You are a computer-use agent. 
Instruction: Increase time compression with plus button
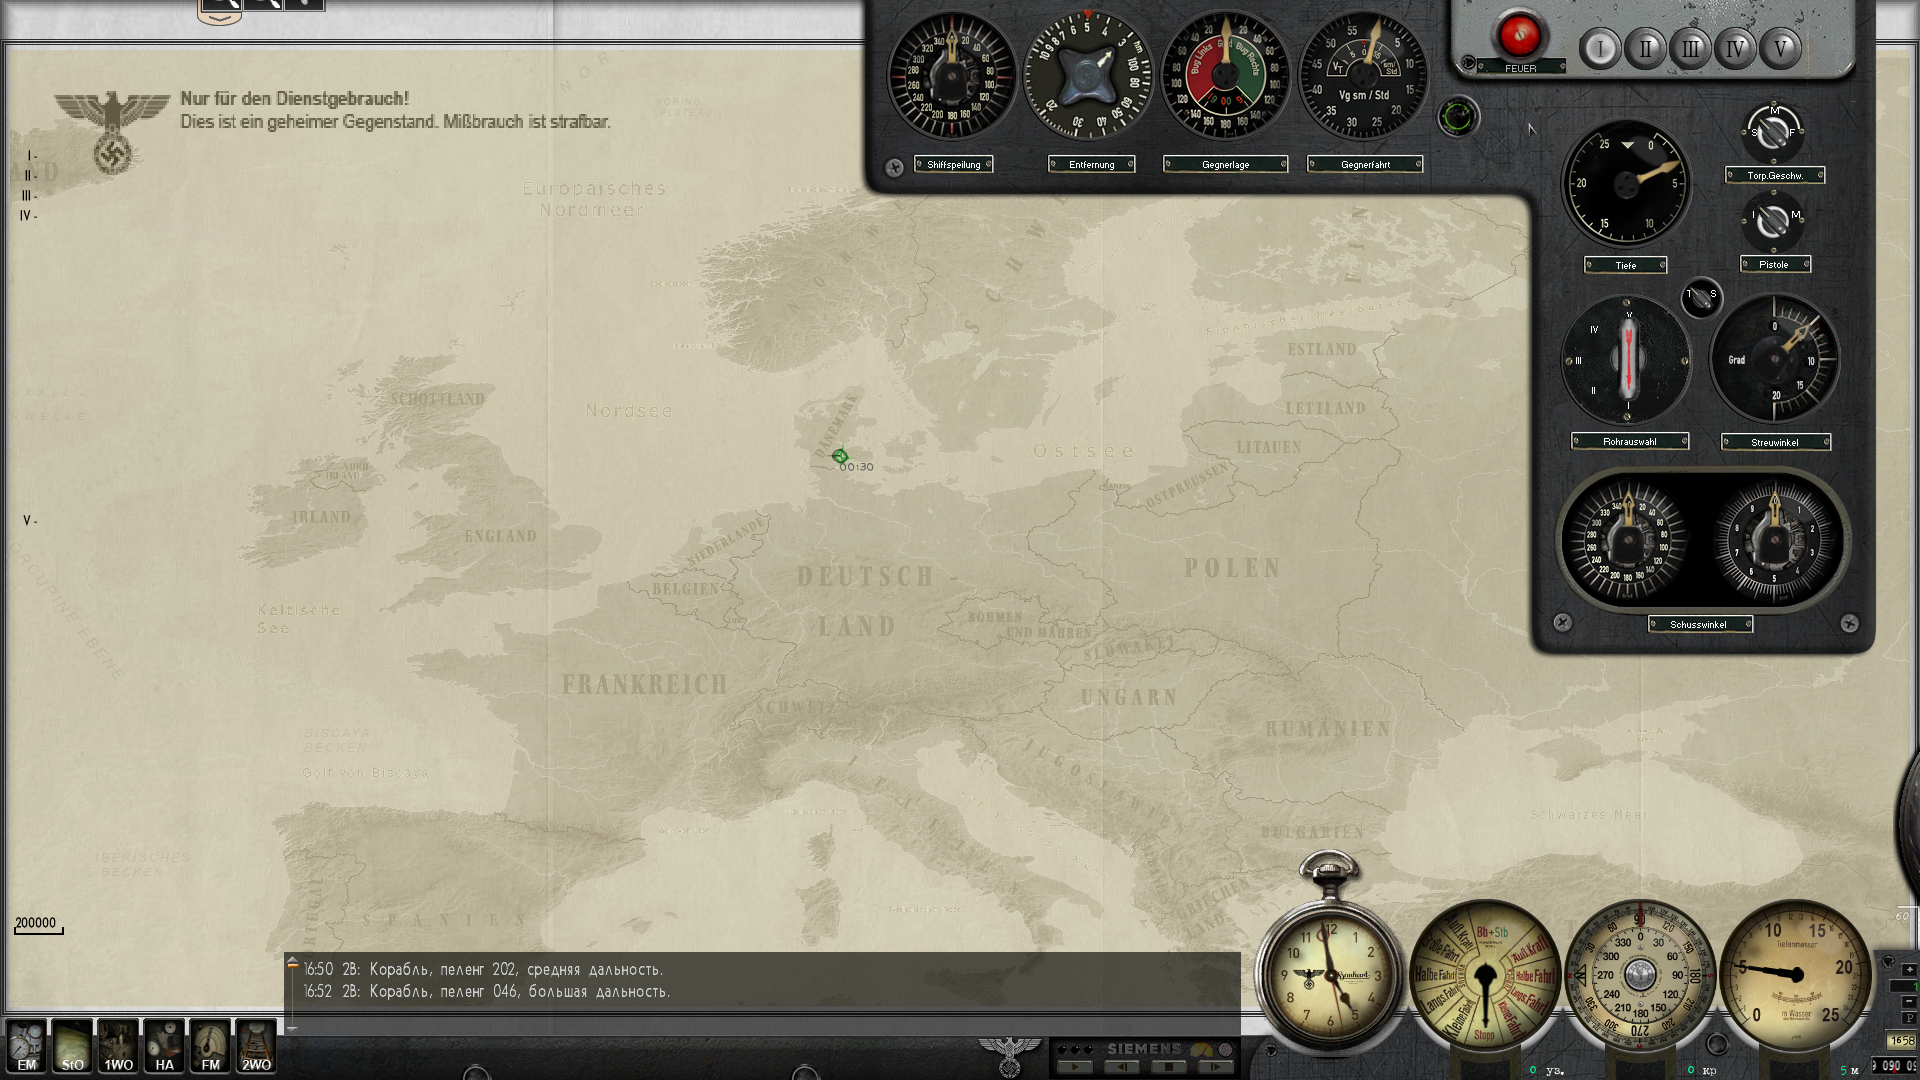tap(1909, 970)
